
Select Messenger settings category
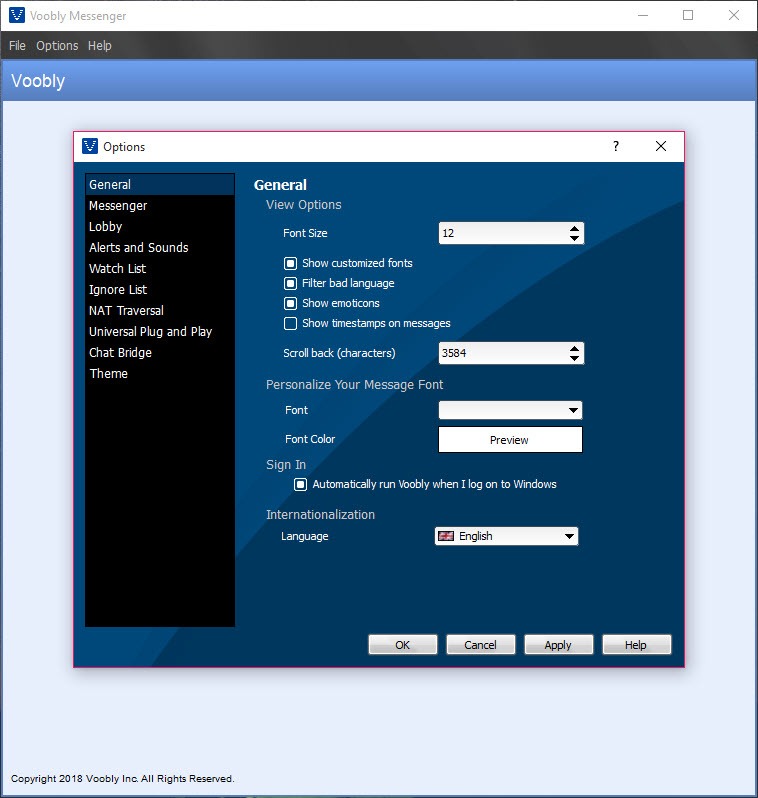click(160, 206)
